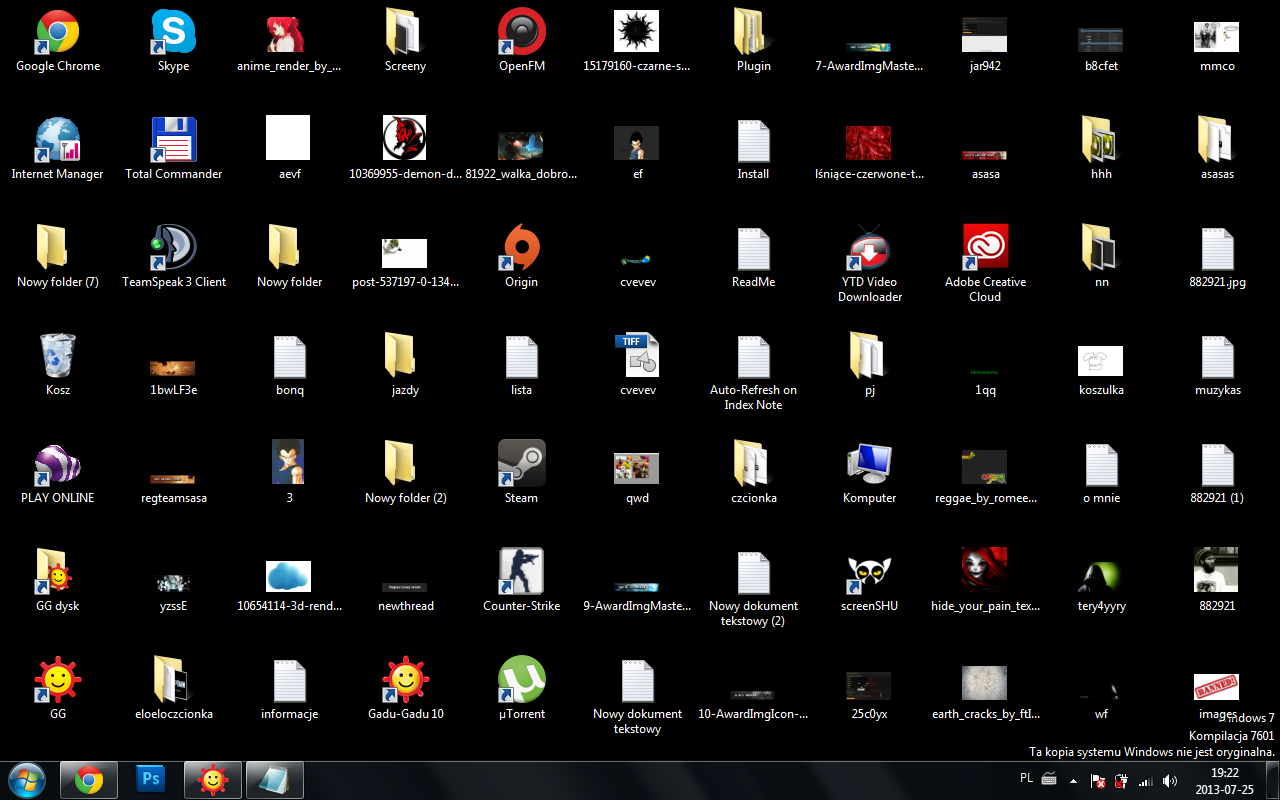Select the hhh folder
Screen dimensions: 1280x800
tap(1102, 141)
